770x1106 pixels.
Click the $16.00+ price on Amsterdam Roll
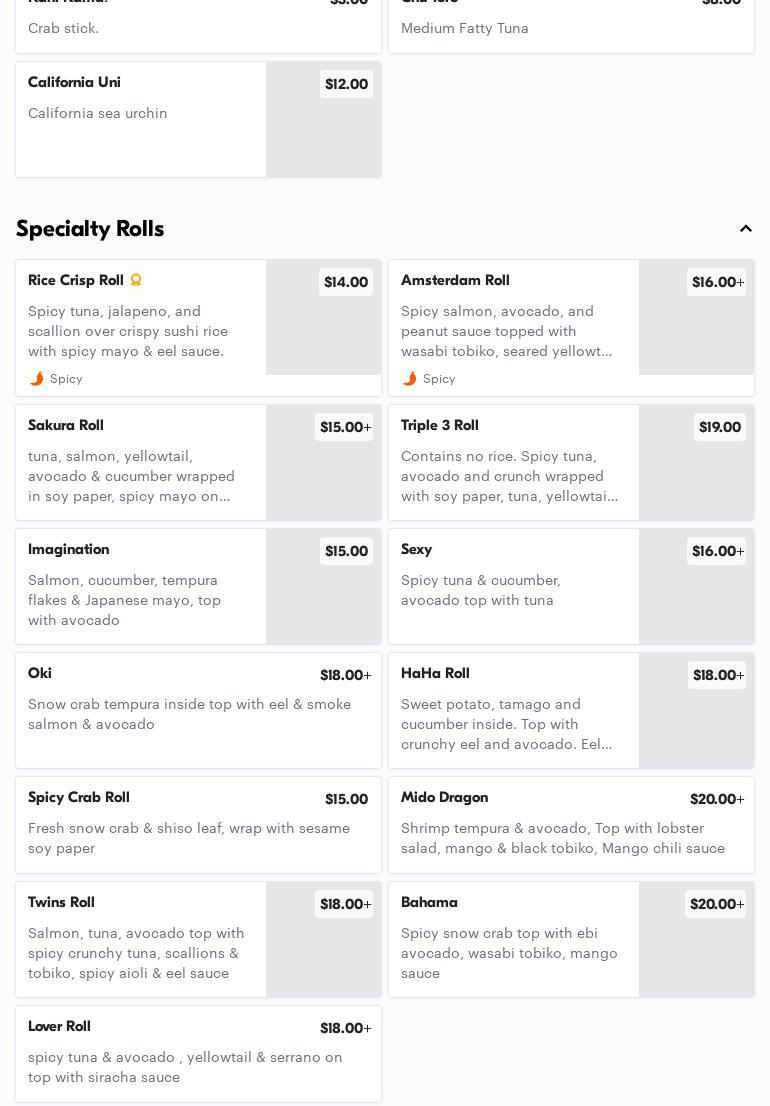pos(716,283)
